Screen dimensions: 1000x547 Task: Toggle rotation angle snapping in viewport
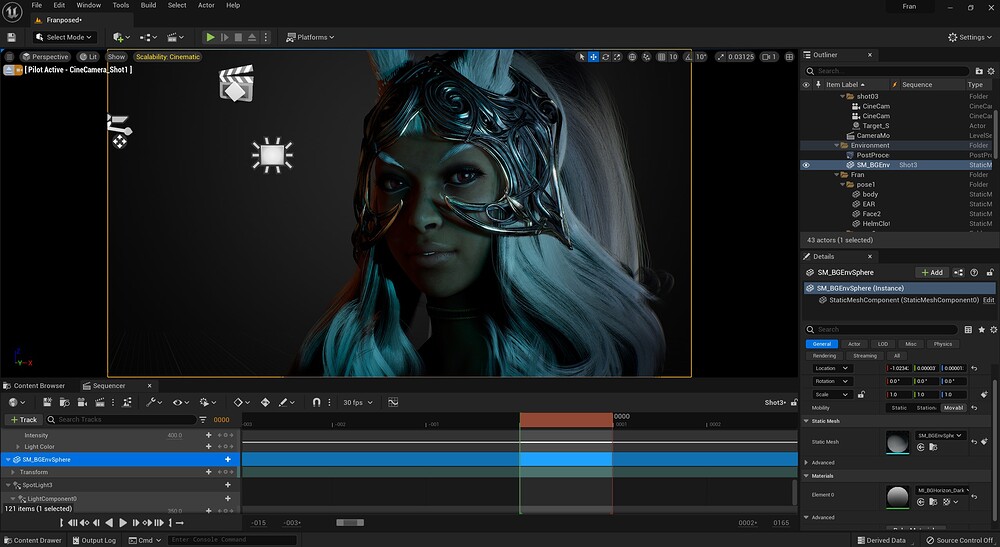coord(688,57)
